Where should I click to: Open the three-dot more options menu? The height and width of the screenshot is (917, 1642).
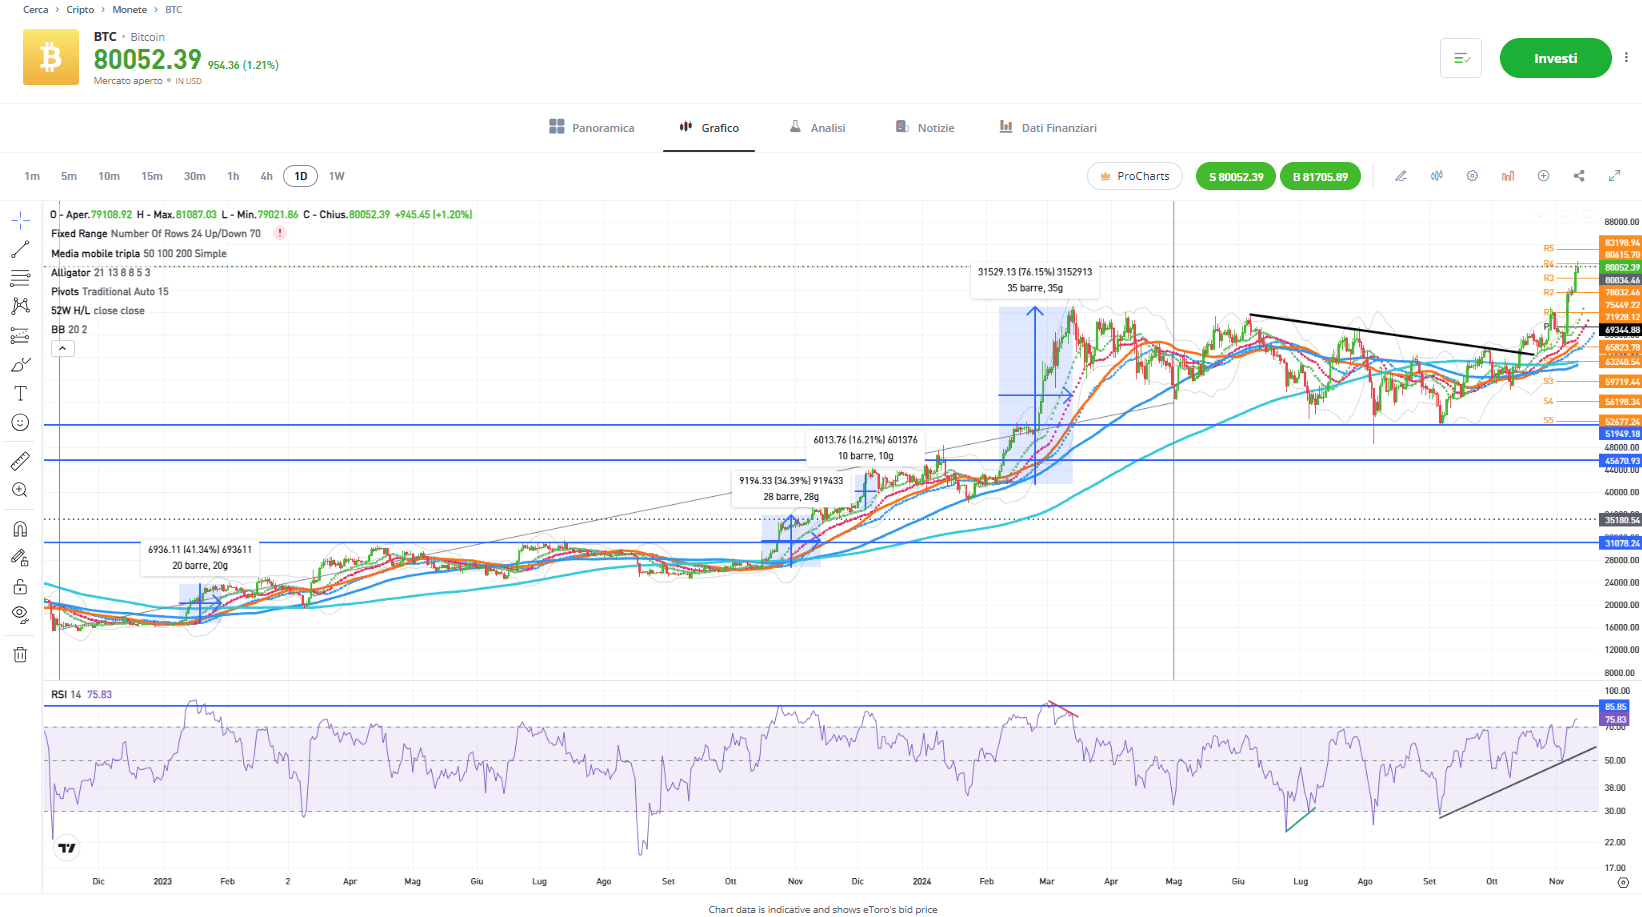[x=1626, y=58]
